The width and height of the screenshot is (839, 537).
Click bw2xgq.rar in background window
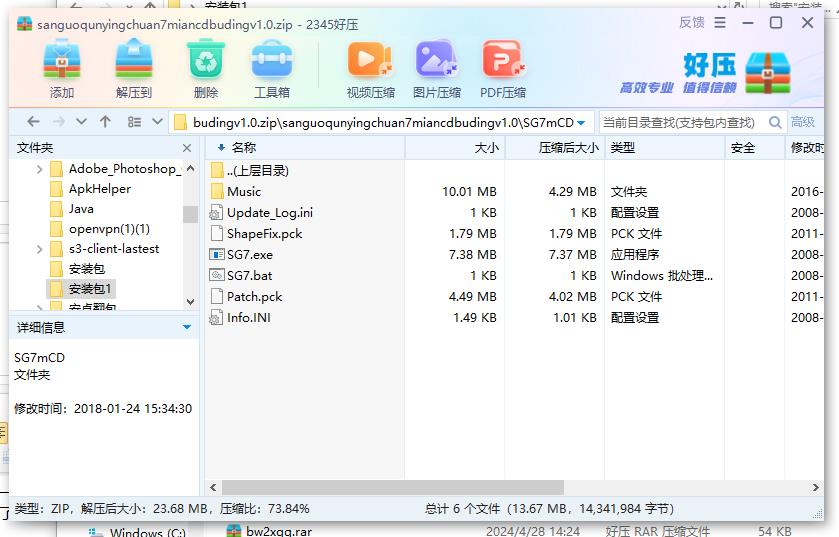point(278,532)
